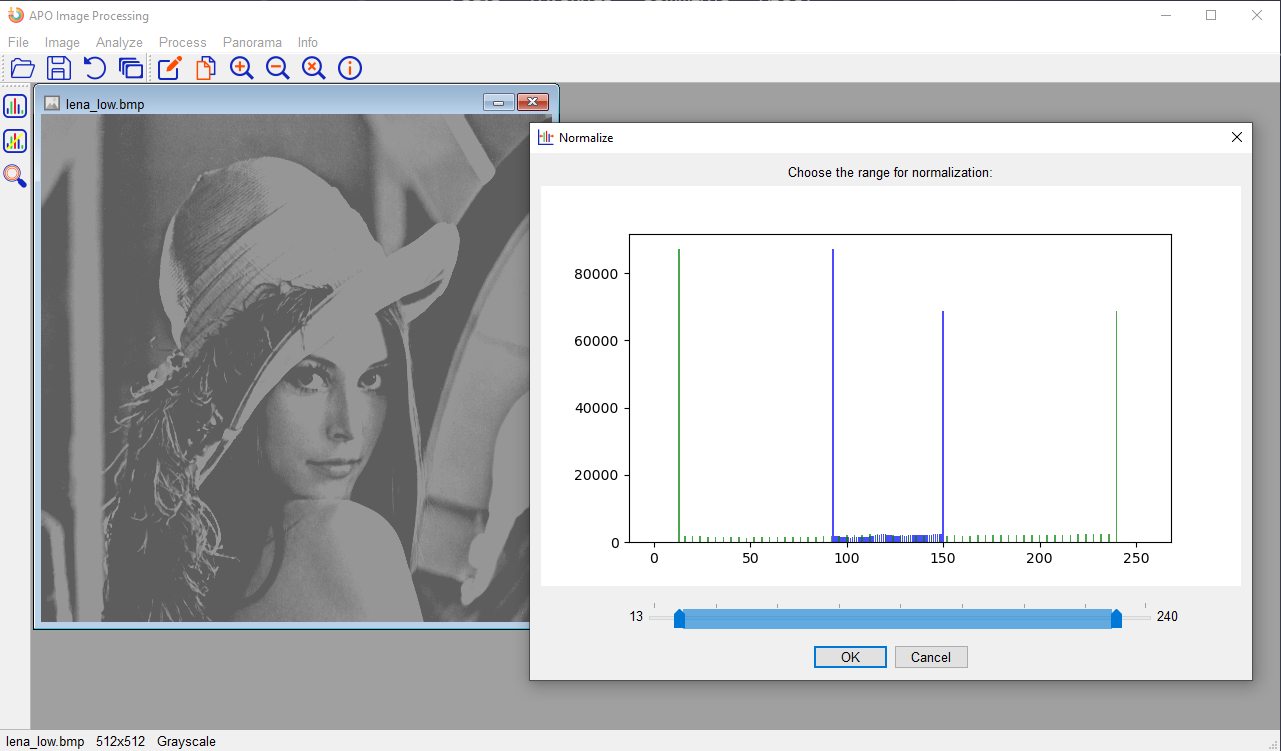Click the image icon in the lena_low.bmp title bar
This screenshot has height=751, width=1281.
52,103
